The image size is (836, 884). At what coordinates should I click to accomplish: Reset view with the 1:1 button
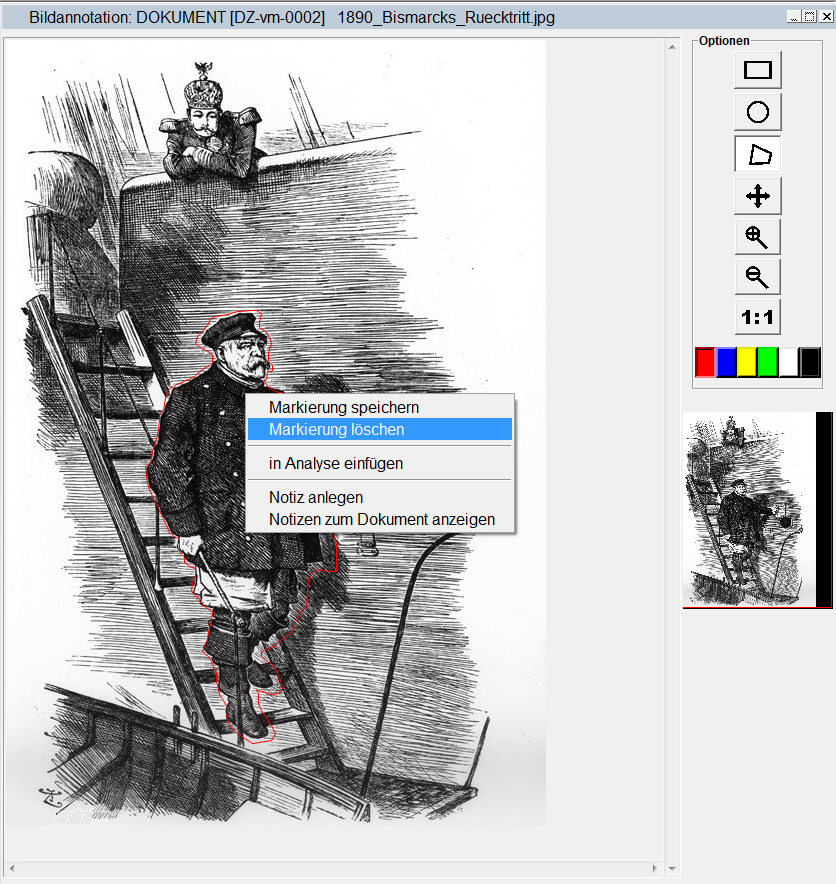point(758,318)
